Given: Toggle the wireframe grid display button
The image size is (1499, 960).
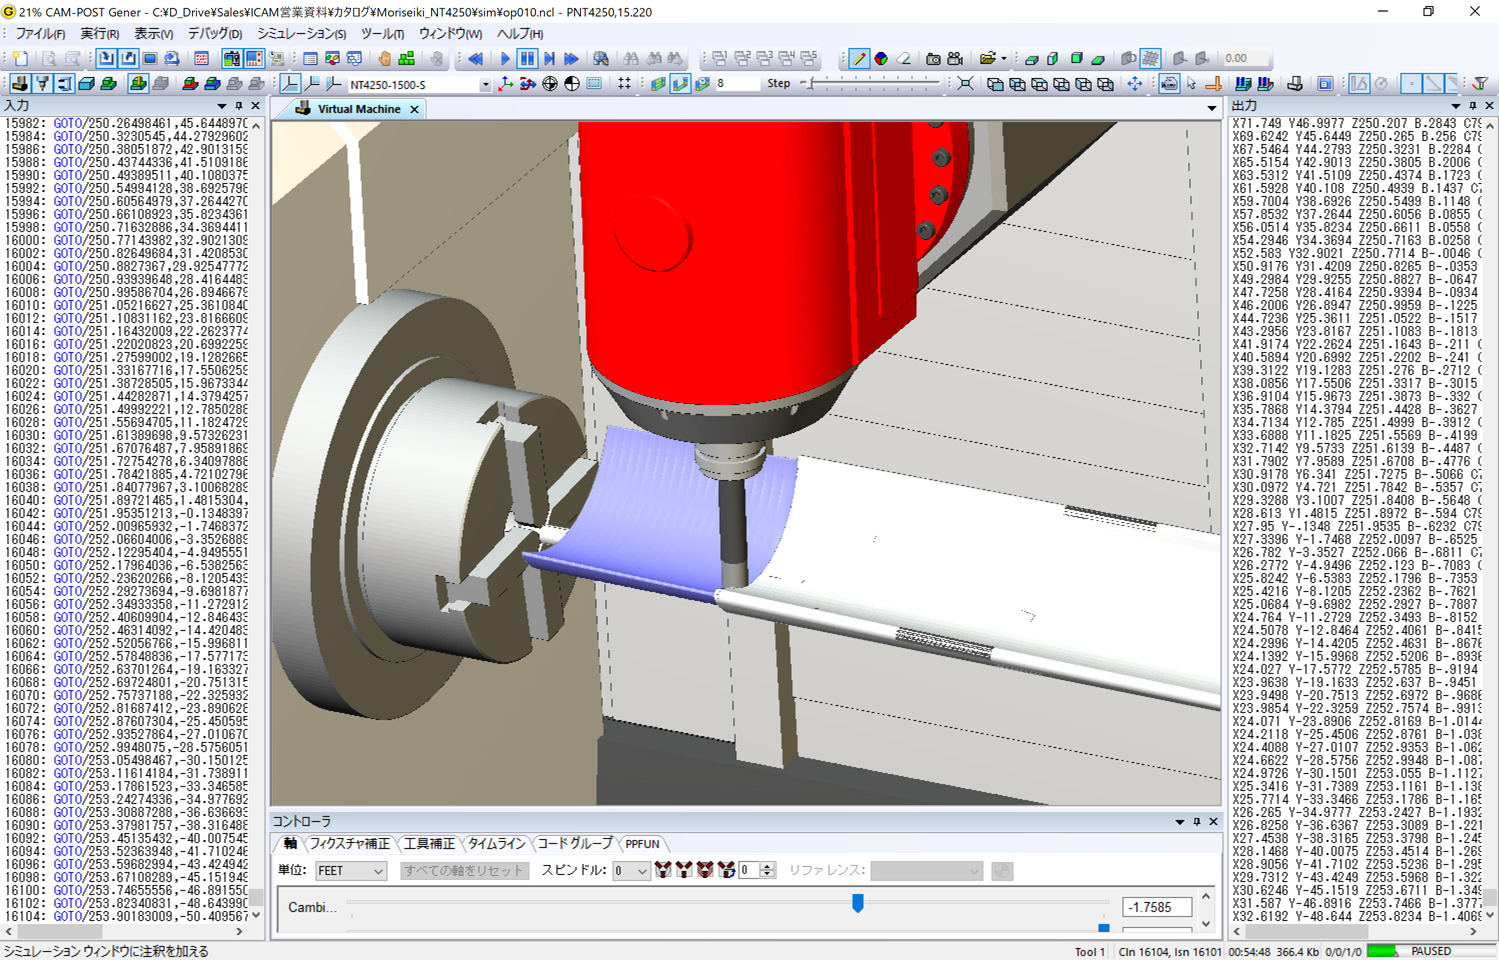Looking at the screenshot, I should click(1150, 59).
